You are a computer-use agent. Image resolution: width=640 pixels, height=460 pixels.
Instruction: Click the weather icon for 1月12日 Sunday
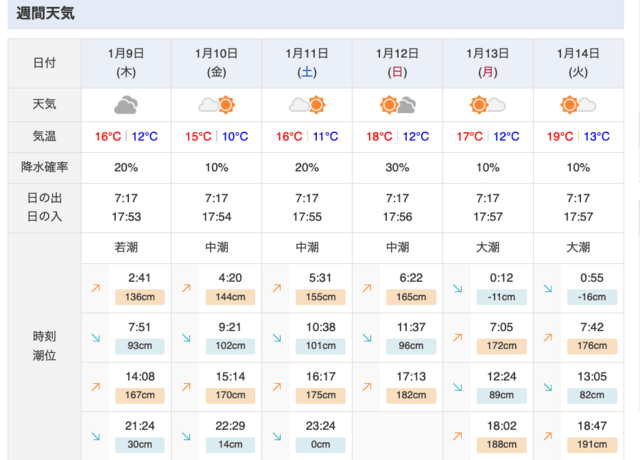pos(397,104)
